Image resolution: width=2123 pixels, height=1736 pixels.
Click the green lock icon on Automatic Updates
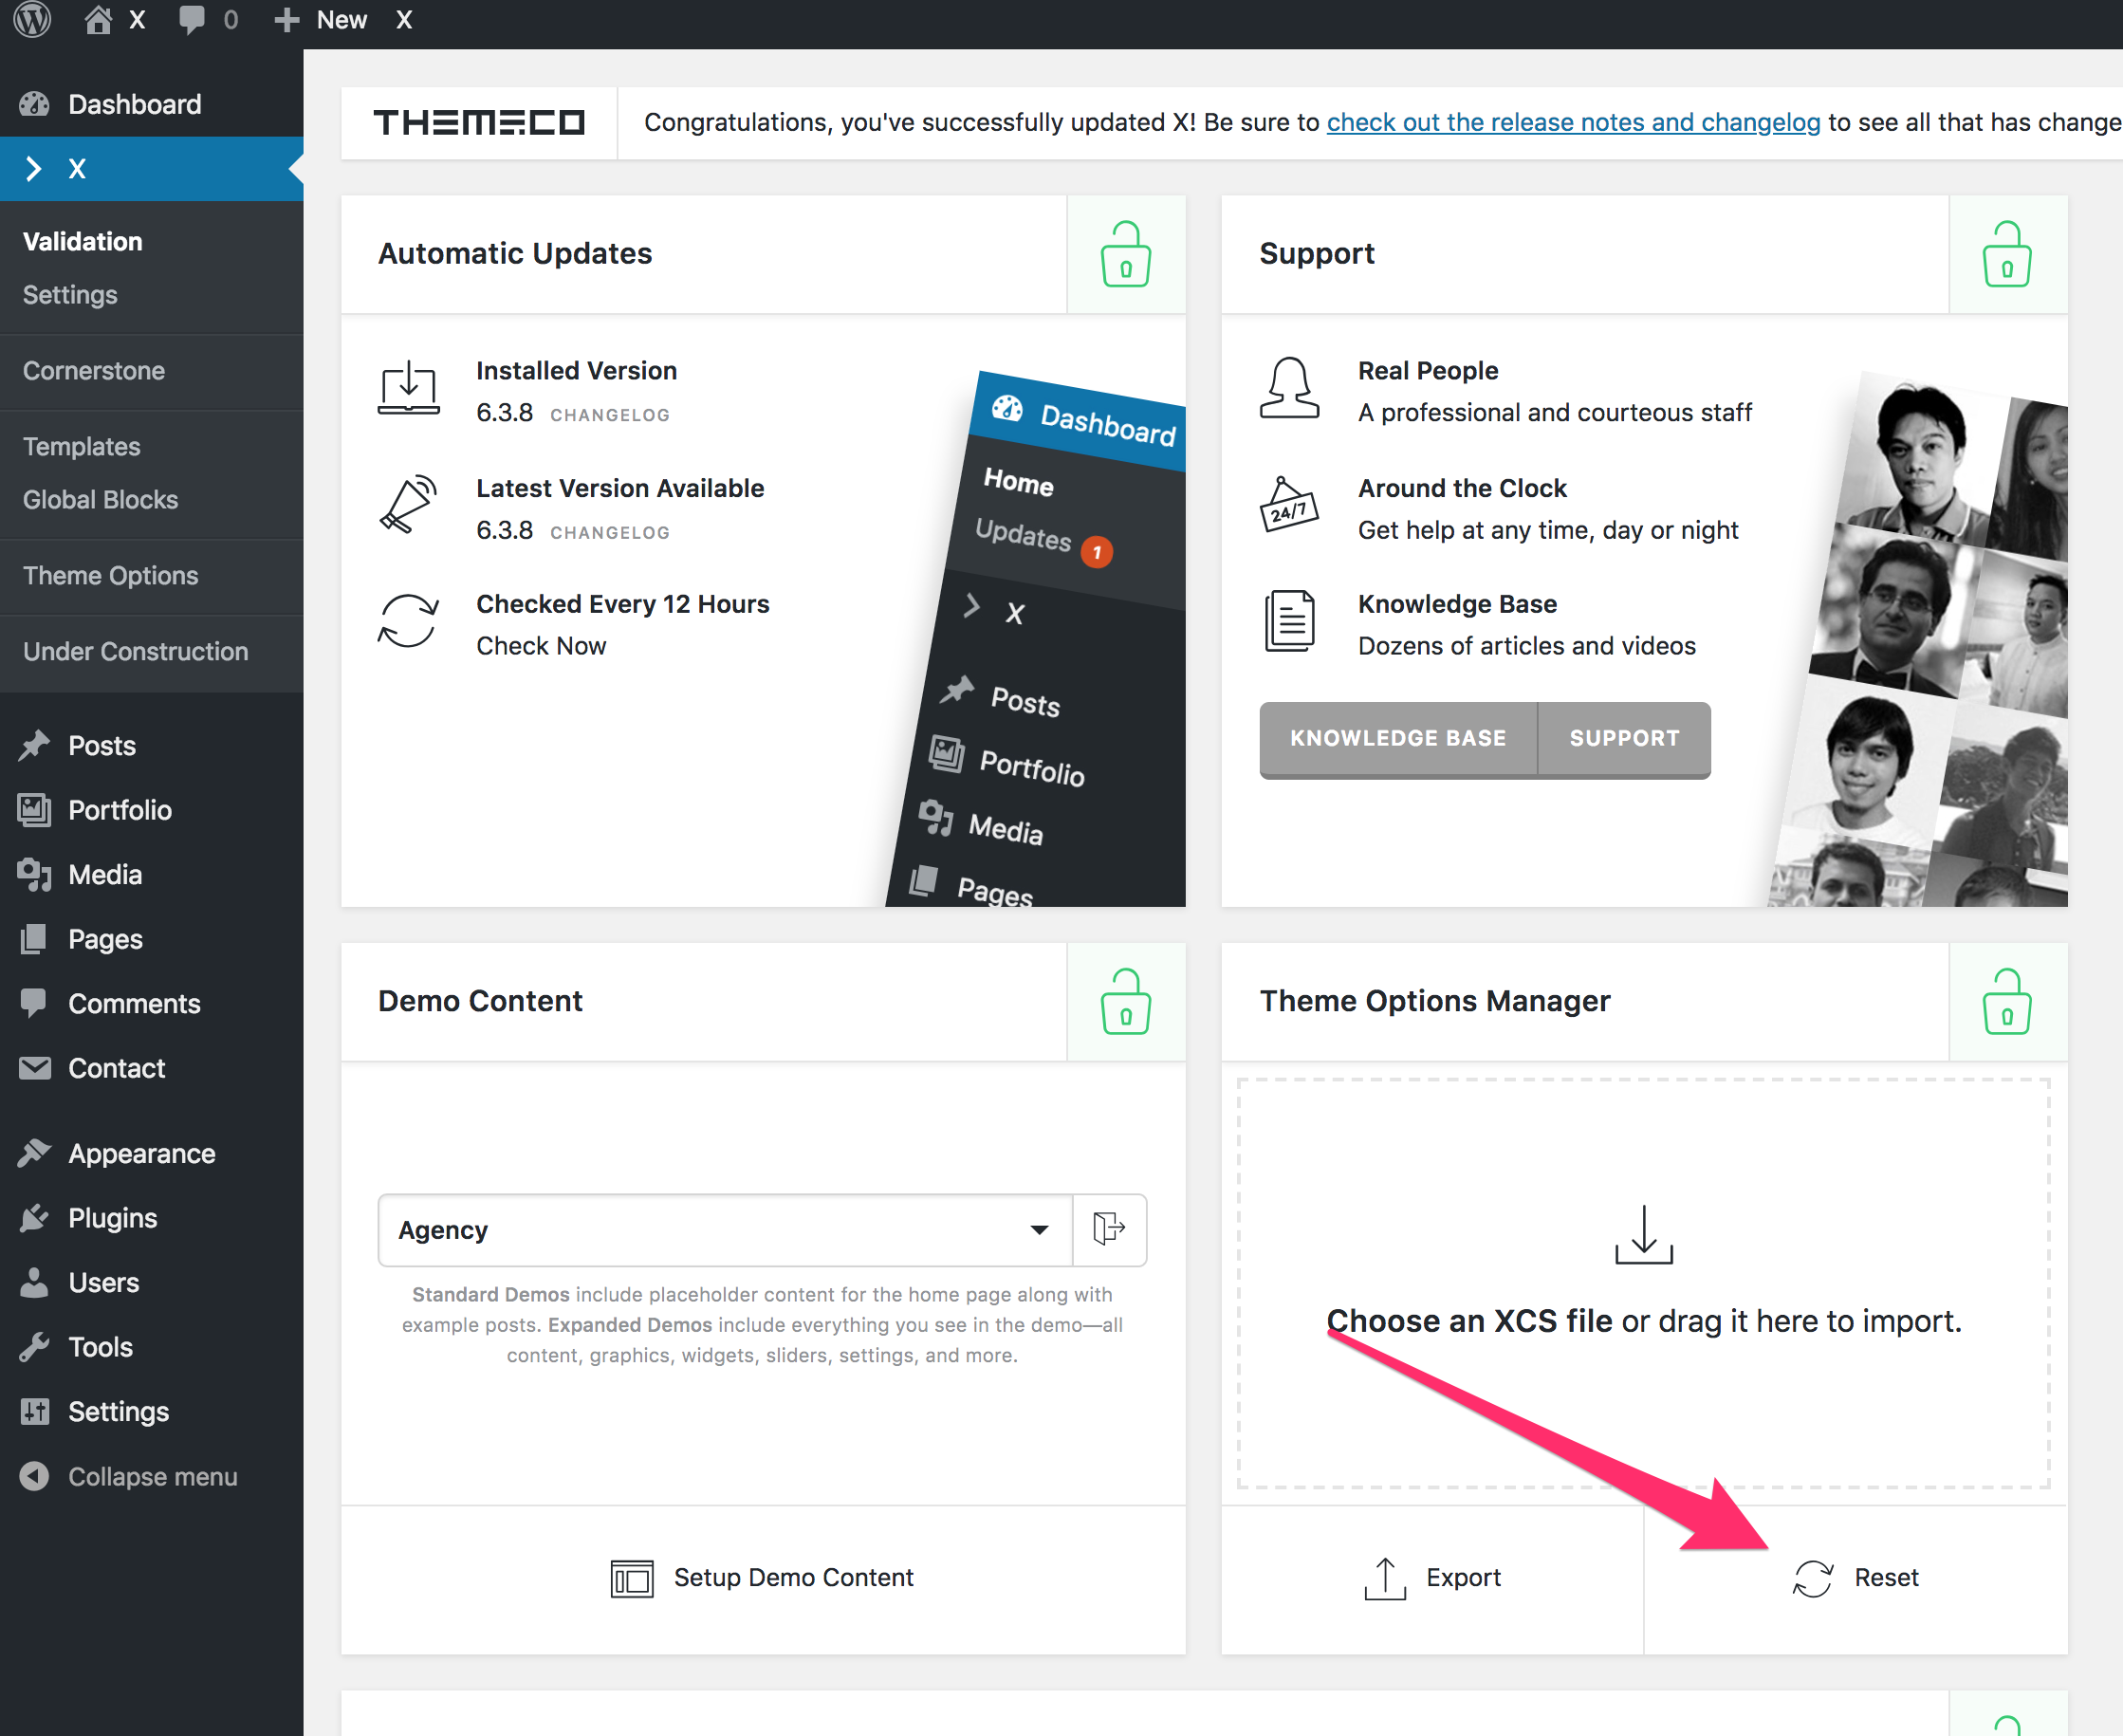(1125, 254)
